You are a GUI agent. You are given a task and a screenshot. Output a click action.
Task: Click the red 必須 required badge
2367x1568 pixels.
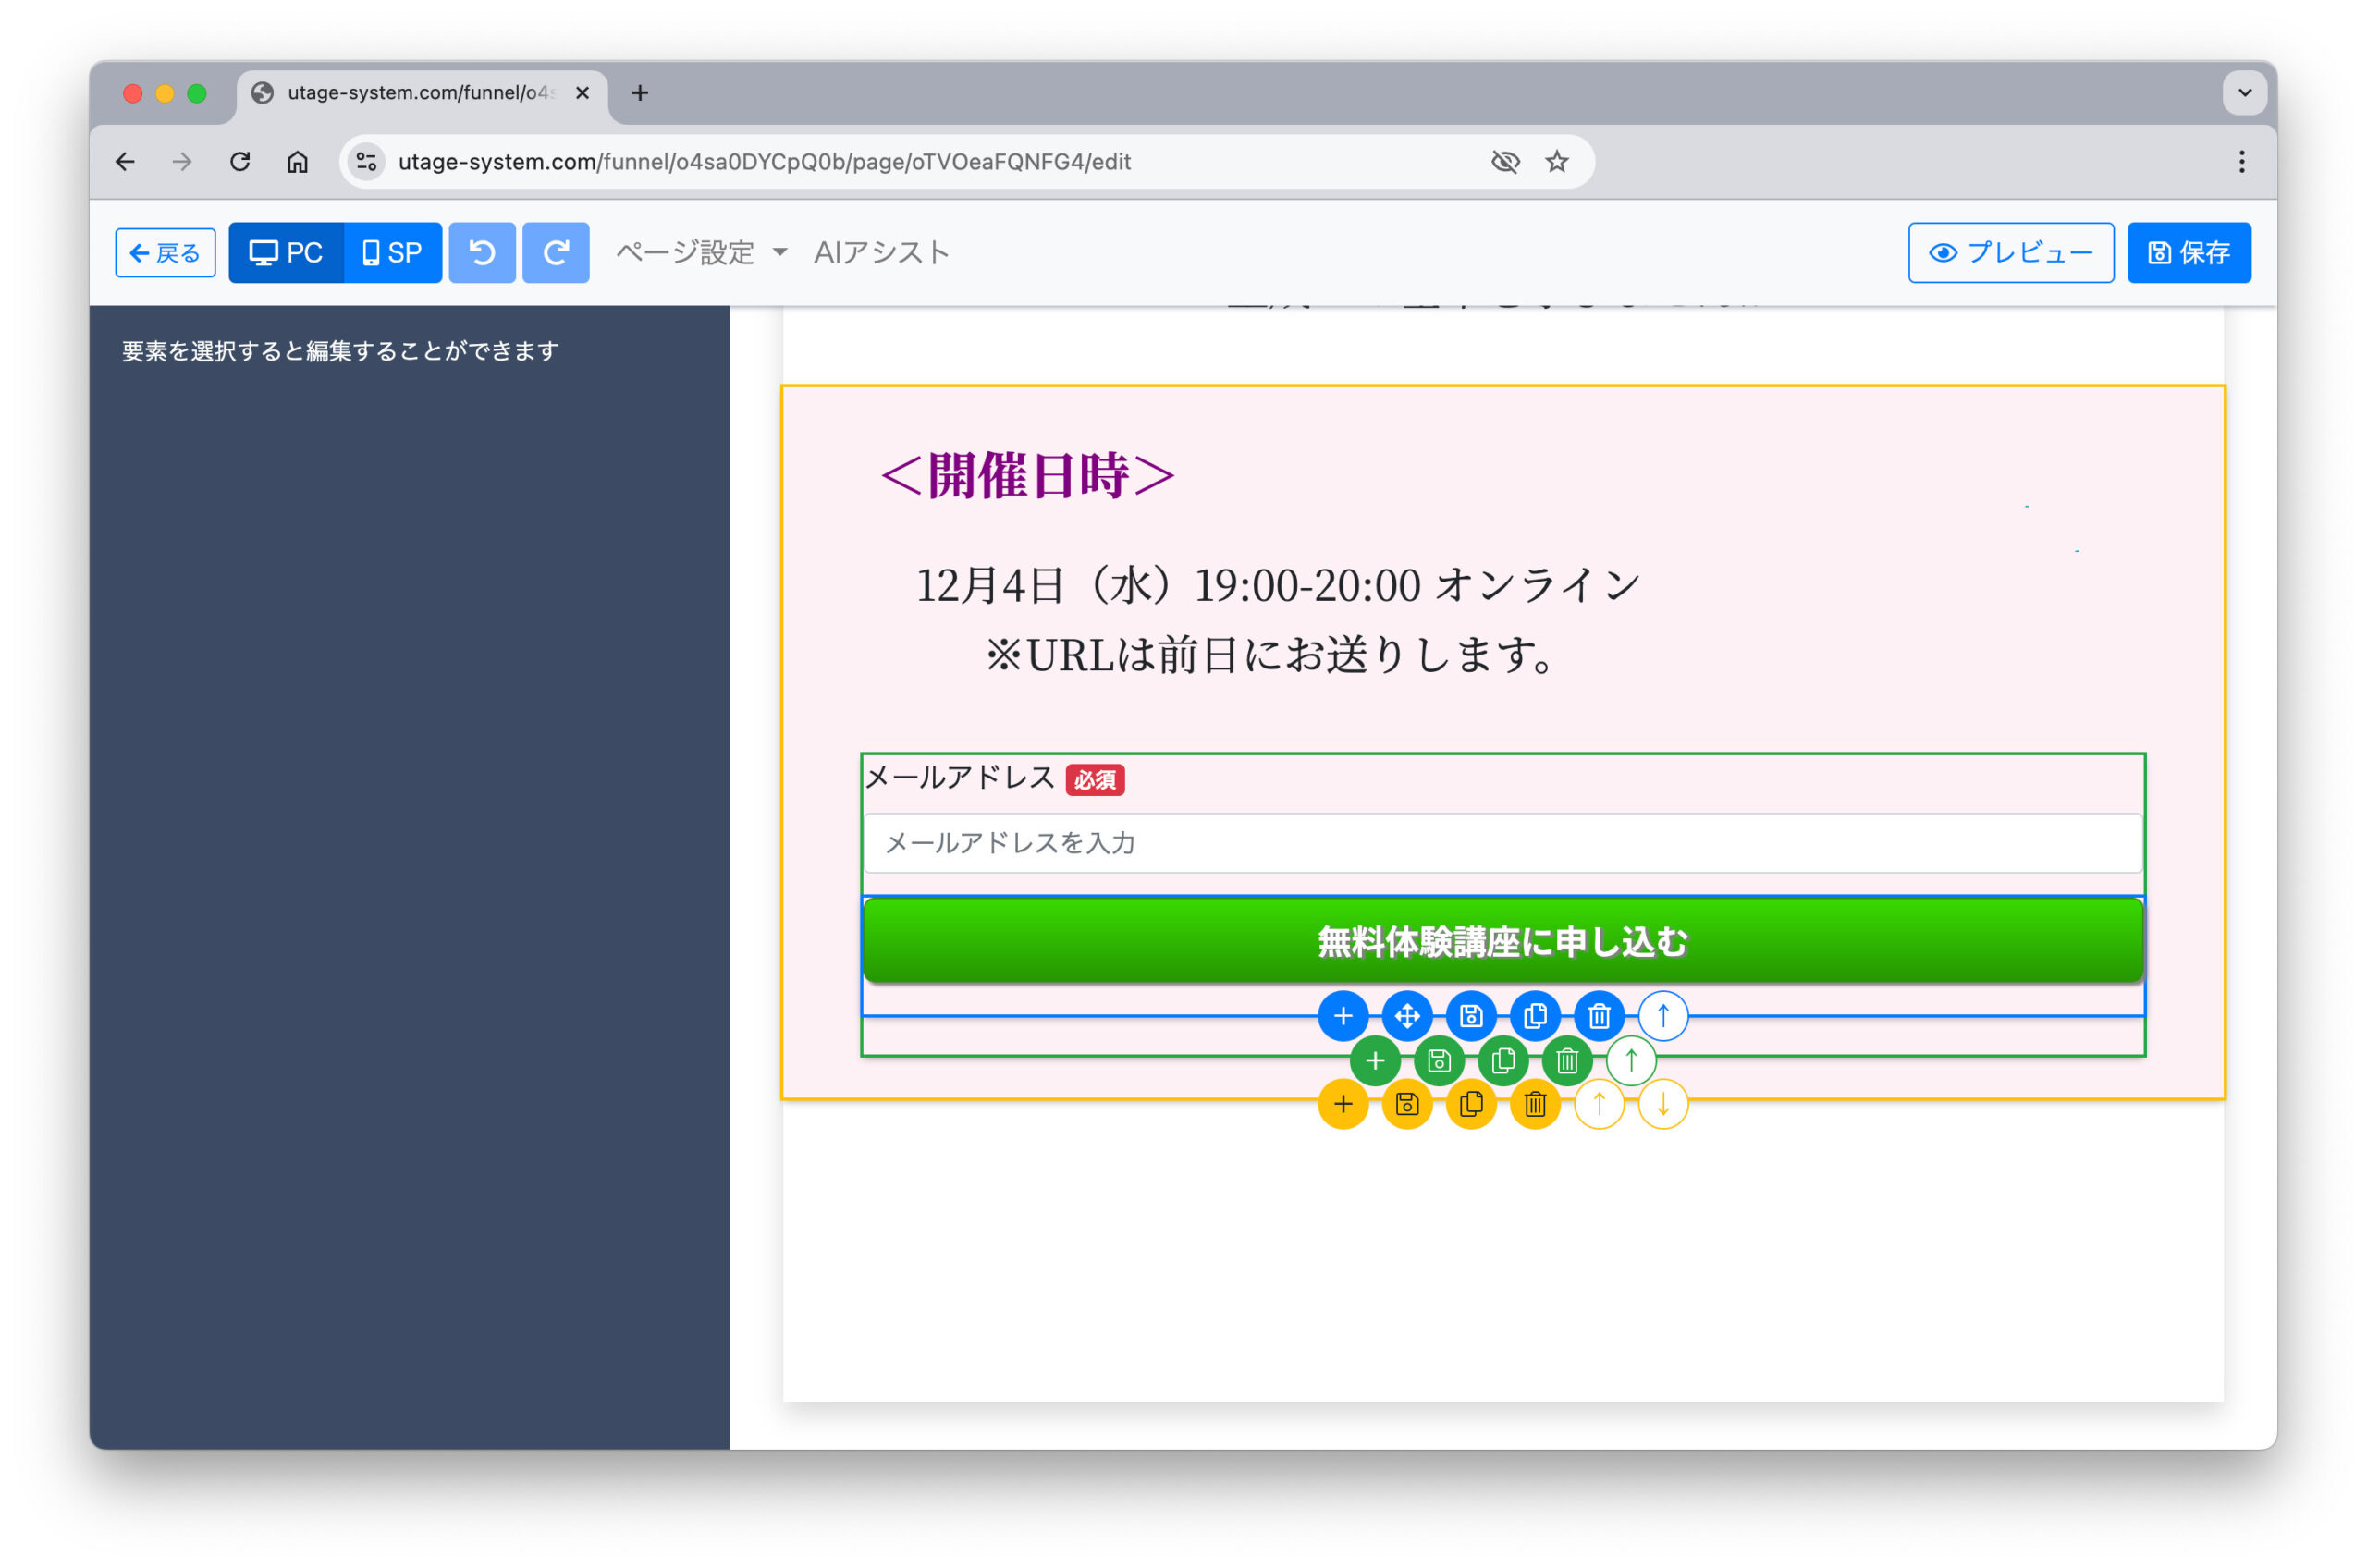[x=1095, y=780]
